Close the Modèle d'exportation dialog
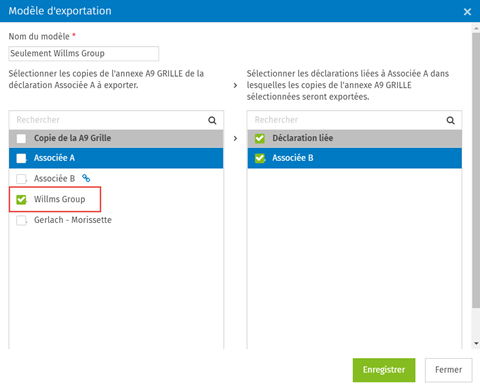 point(467,12)
